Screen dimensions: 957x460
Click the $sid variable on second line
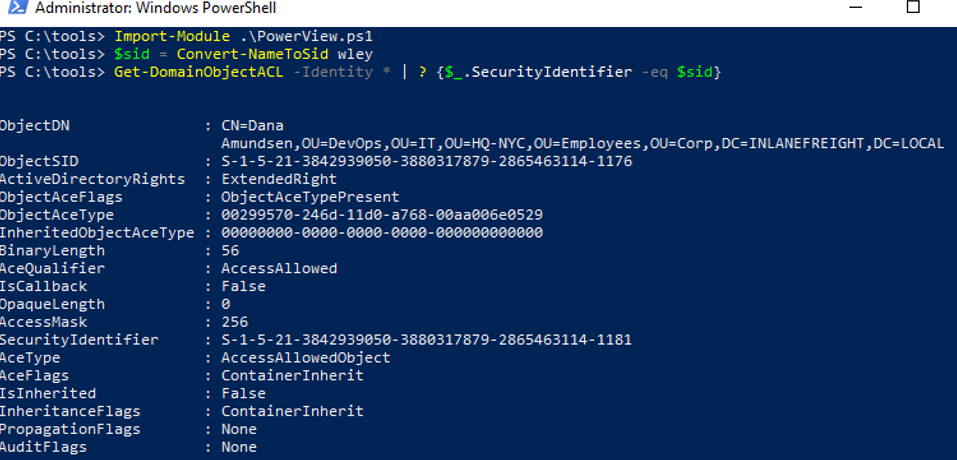click(x=130, y=55)
